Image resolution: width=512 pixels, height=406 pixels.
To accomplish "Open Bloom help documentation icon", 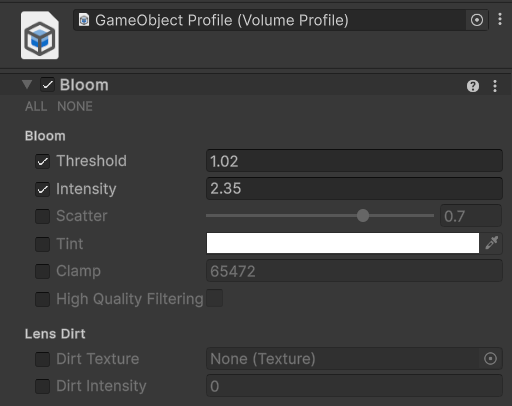I will click(473, 86).
